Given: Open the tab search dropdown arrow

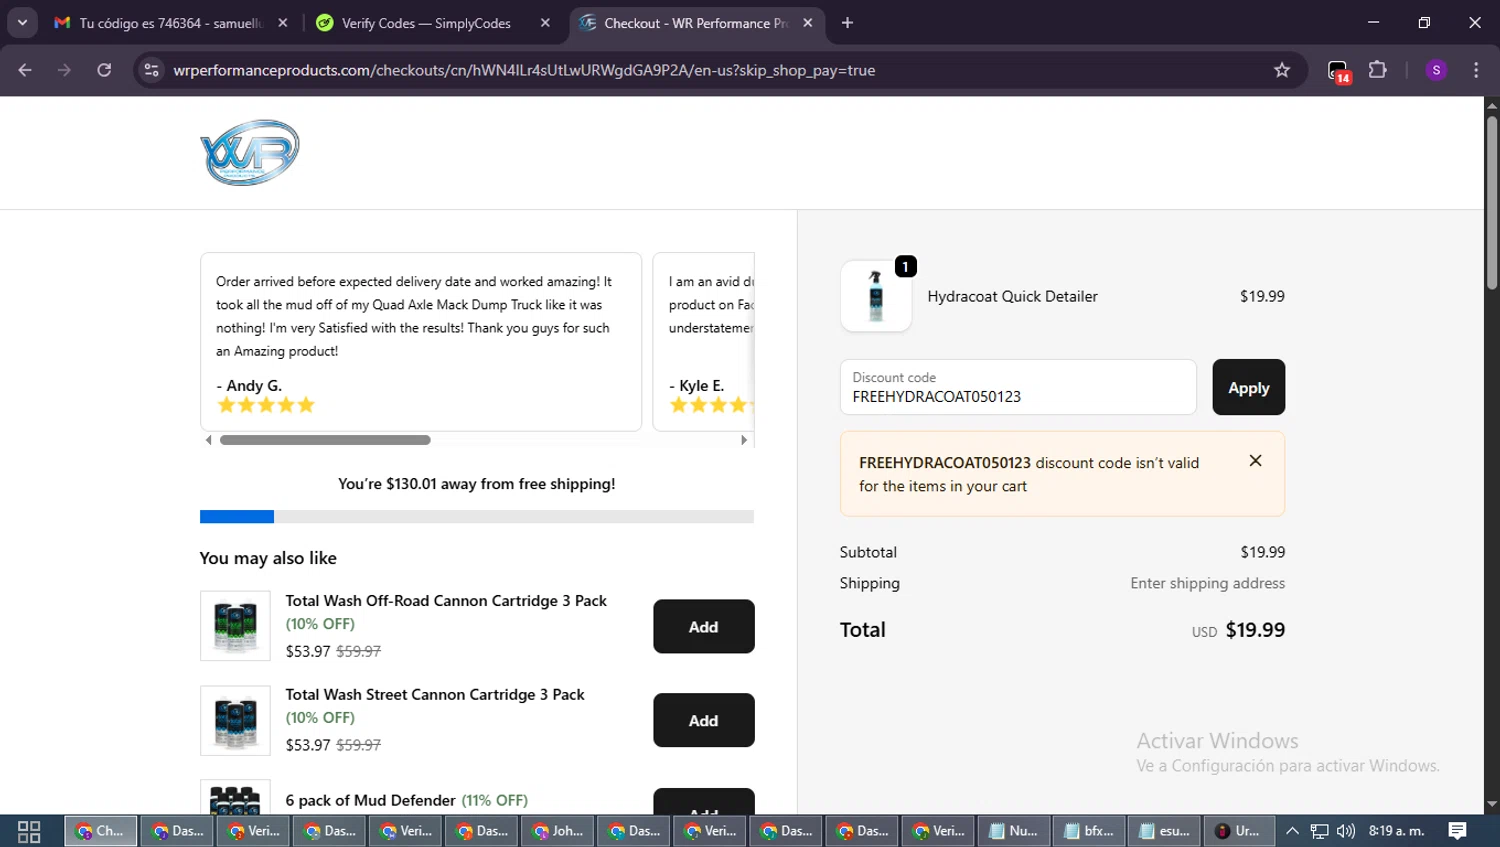Looking at the screenshot, I should (22, 23).
